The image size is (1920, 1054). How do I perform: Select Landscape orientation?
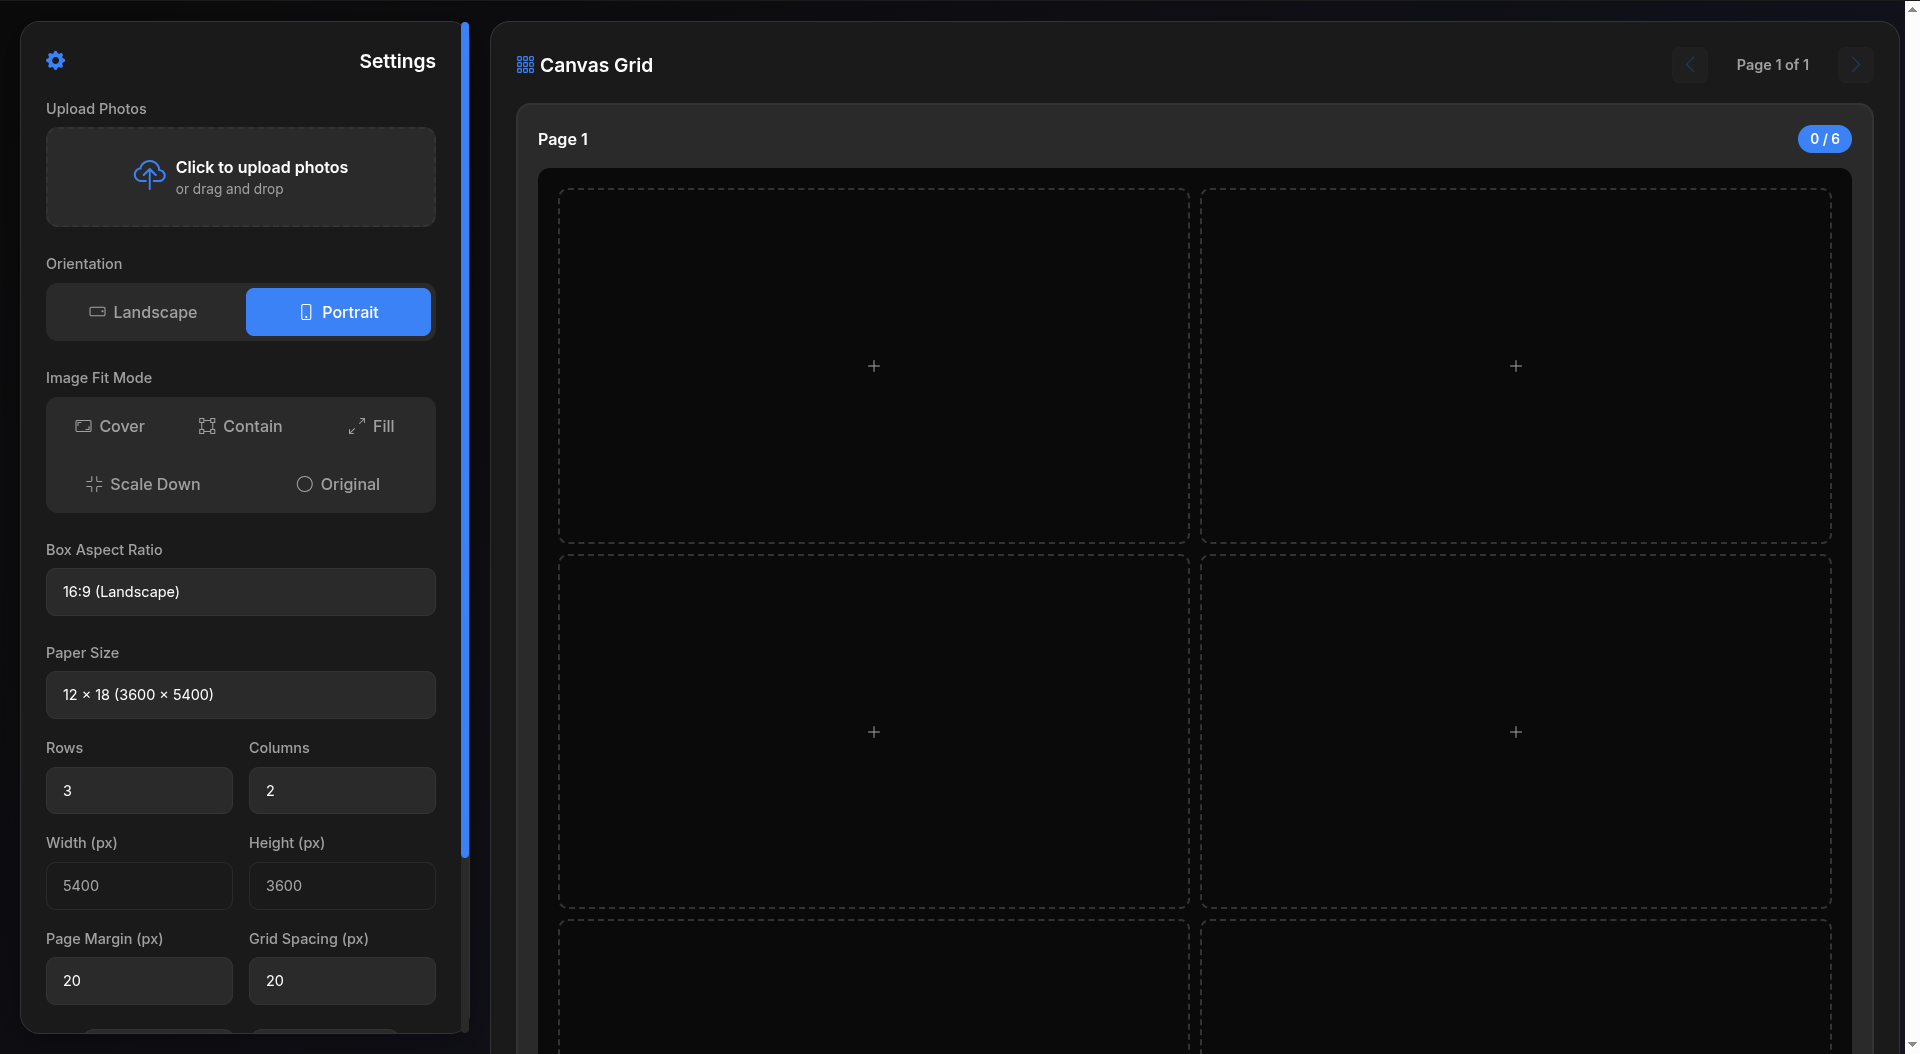pos(144,312)
